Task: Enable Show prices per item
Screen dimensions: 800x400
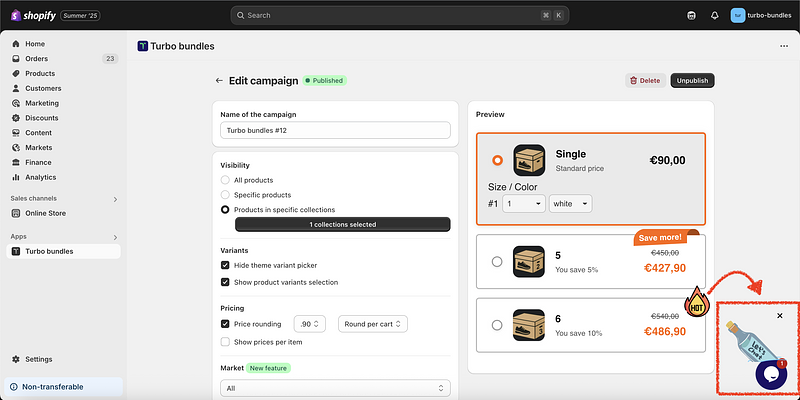Action: pyautogui.click(x=225, y=341)
